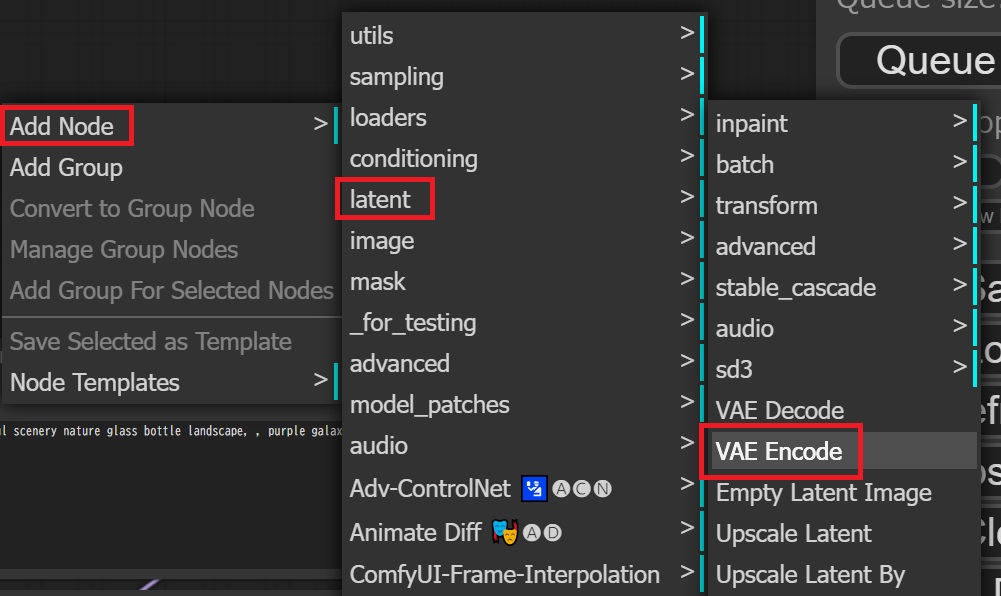Expand the inpaint submenu chevron
The height and width of the screenshot is (596, 1001).
coord(958,123)
